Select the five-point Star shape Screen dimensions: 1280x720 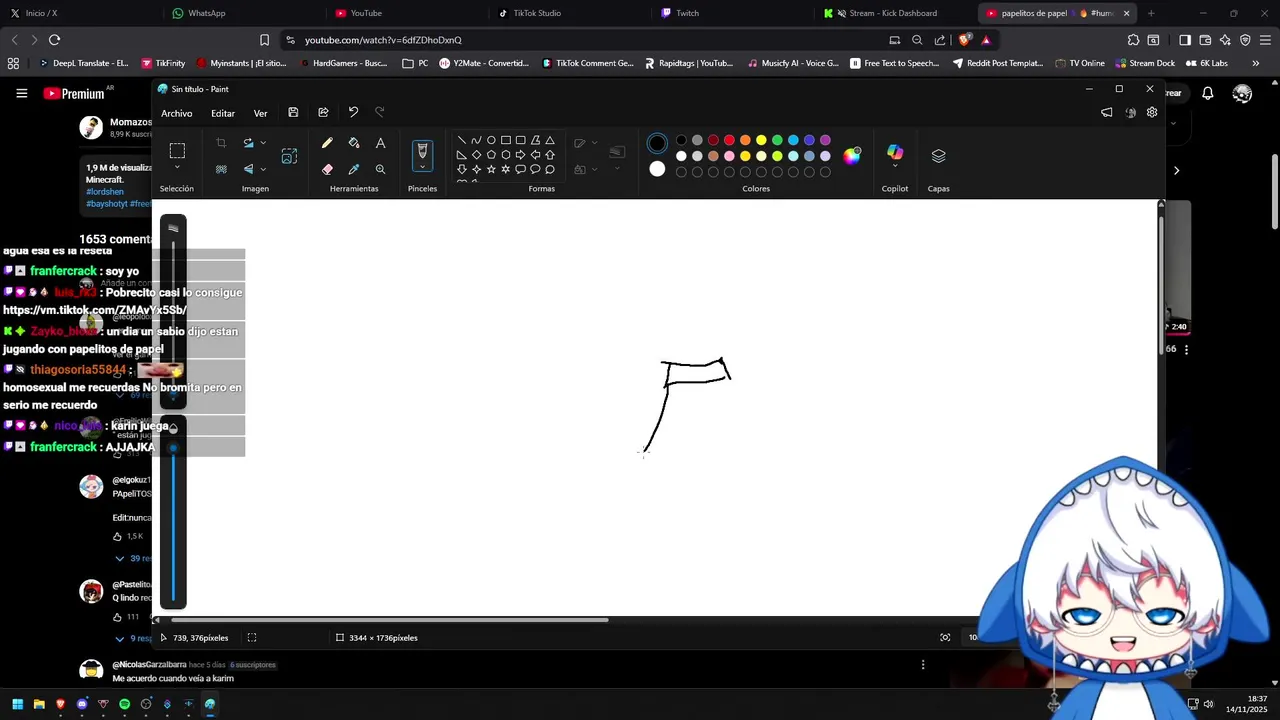coord(491,169)
